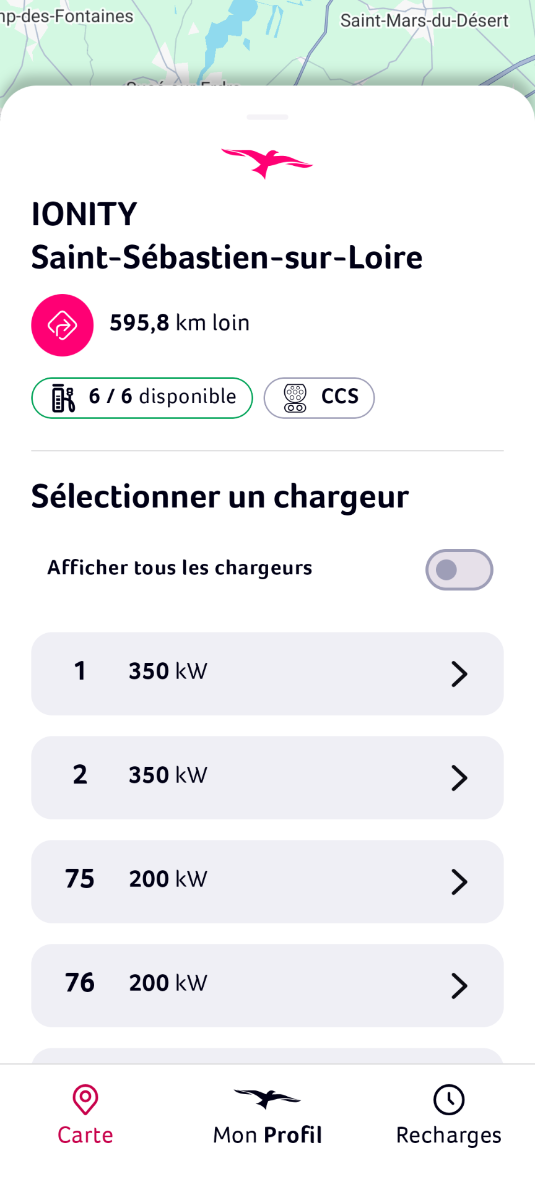Viewport: 535px width, 1200px height.
Task: Tap the charging station availability icon
Action: tap(63, 398)
